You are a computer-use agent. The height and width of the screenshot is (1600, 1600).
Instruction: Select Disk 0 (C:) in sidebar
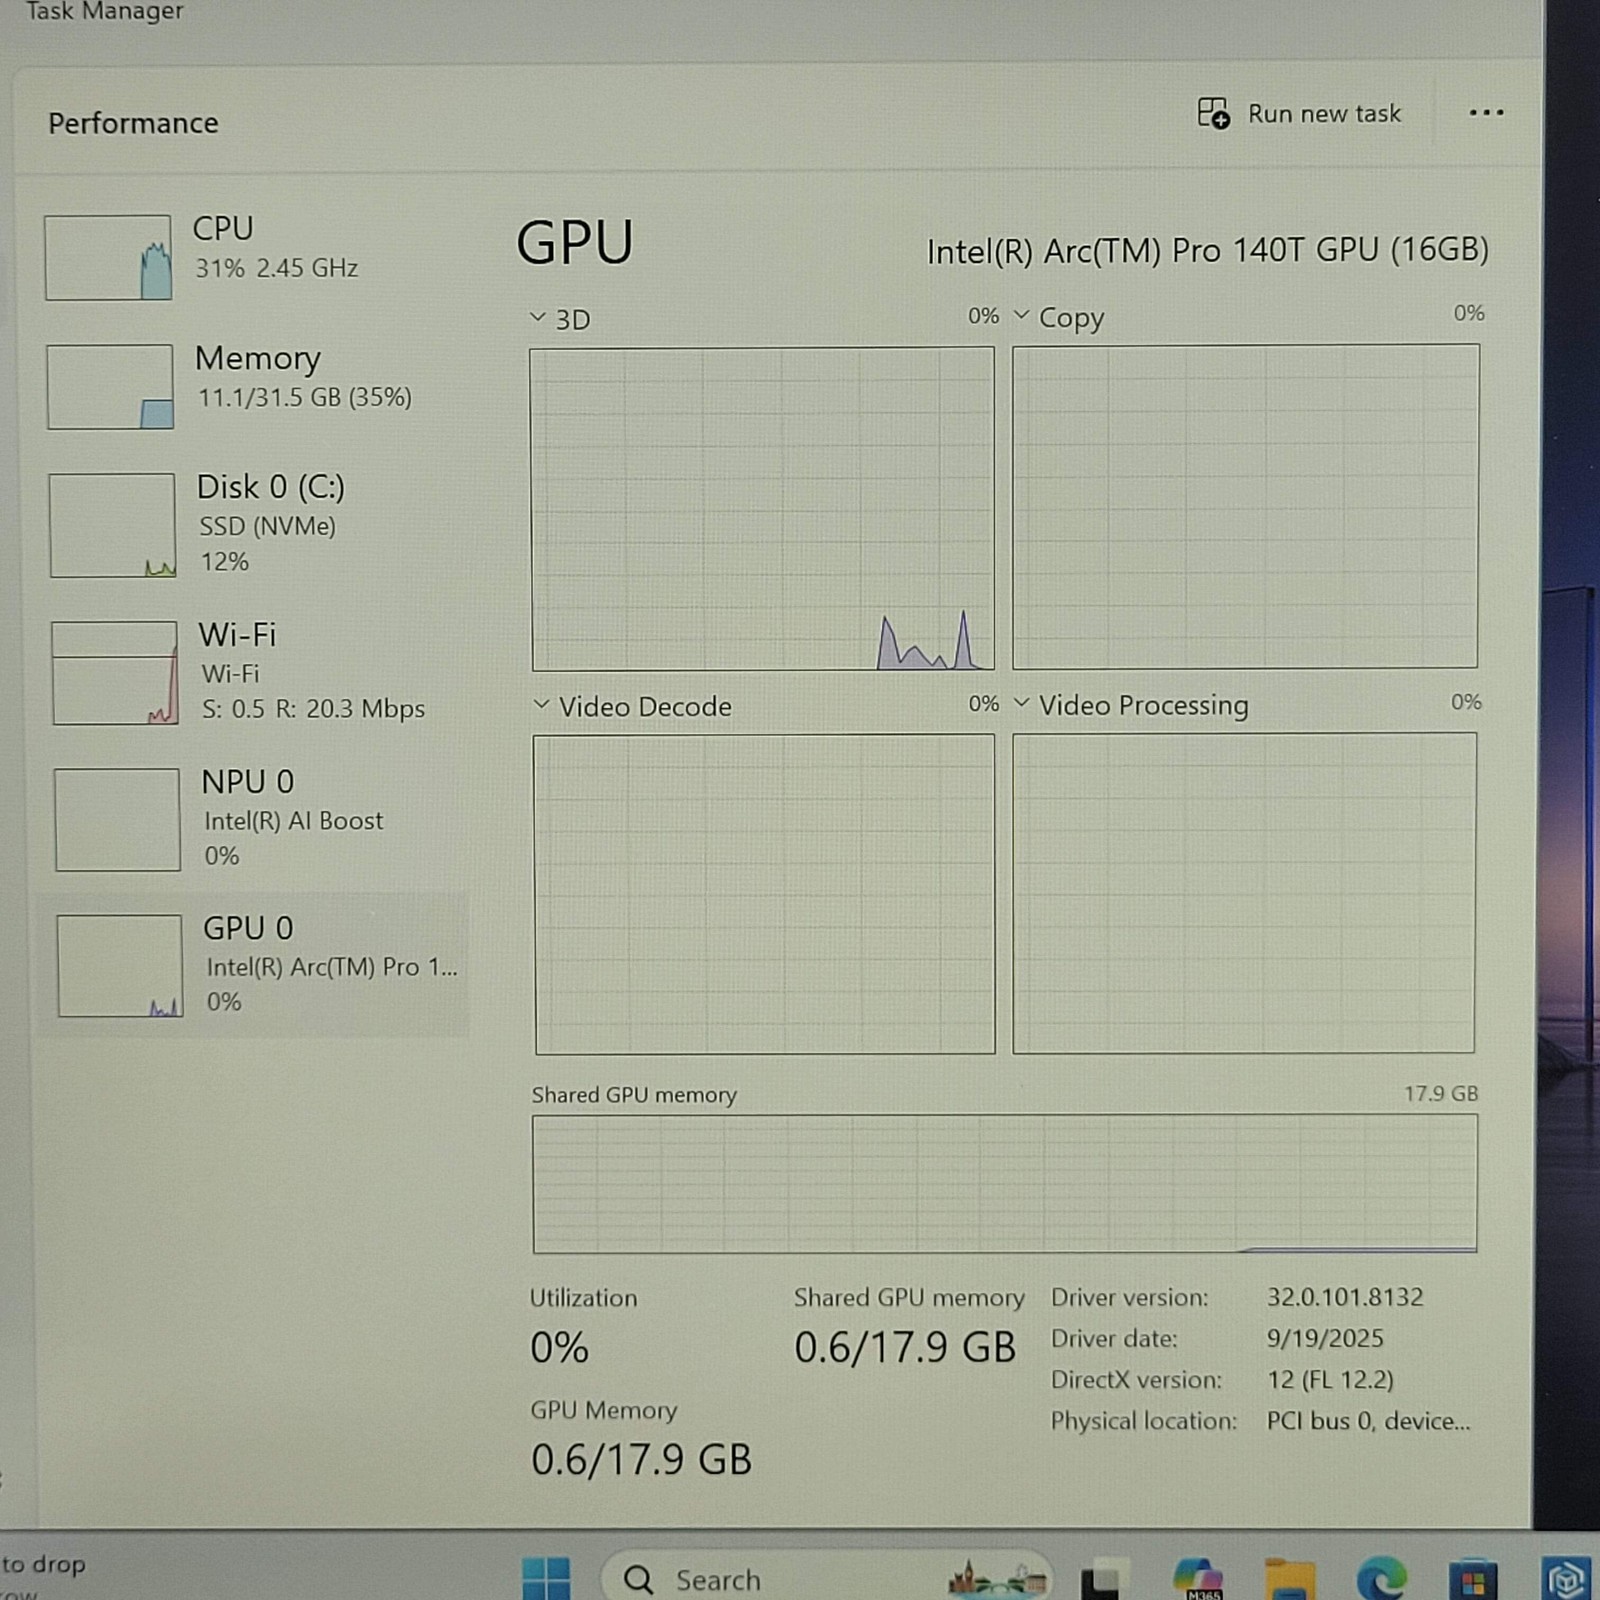(x=252, y=525)
